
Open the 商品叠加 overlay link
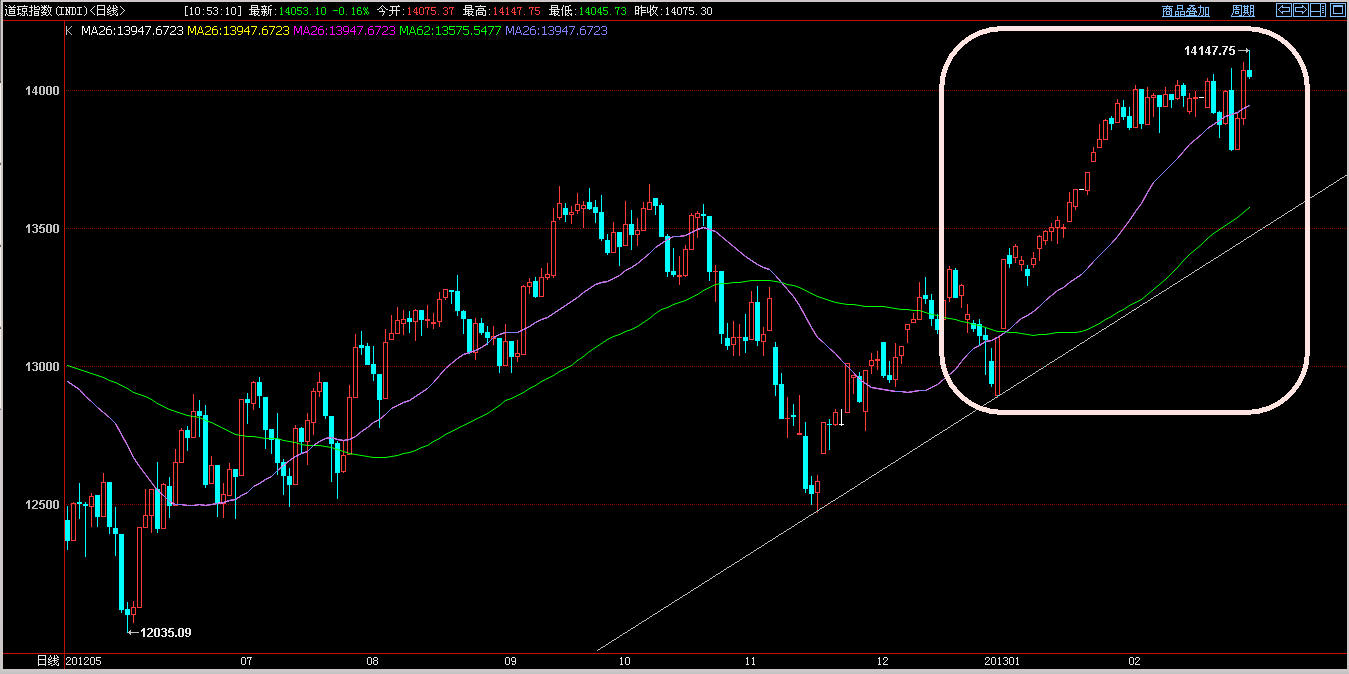coord(1186,11)
